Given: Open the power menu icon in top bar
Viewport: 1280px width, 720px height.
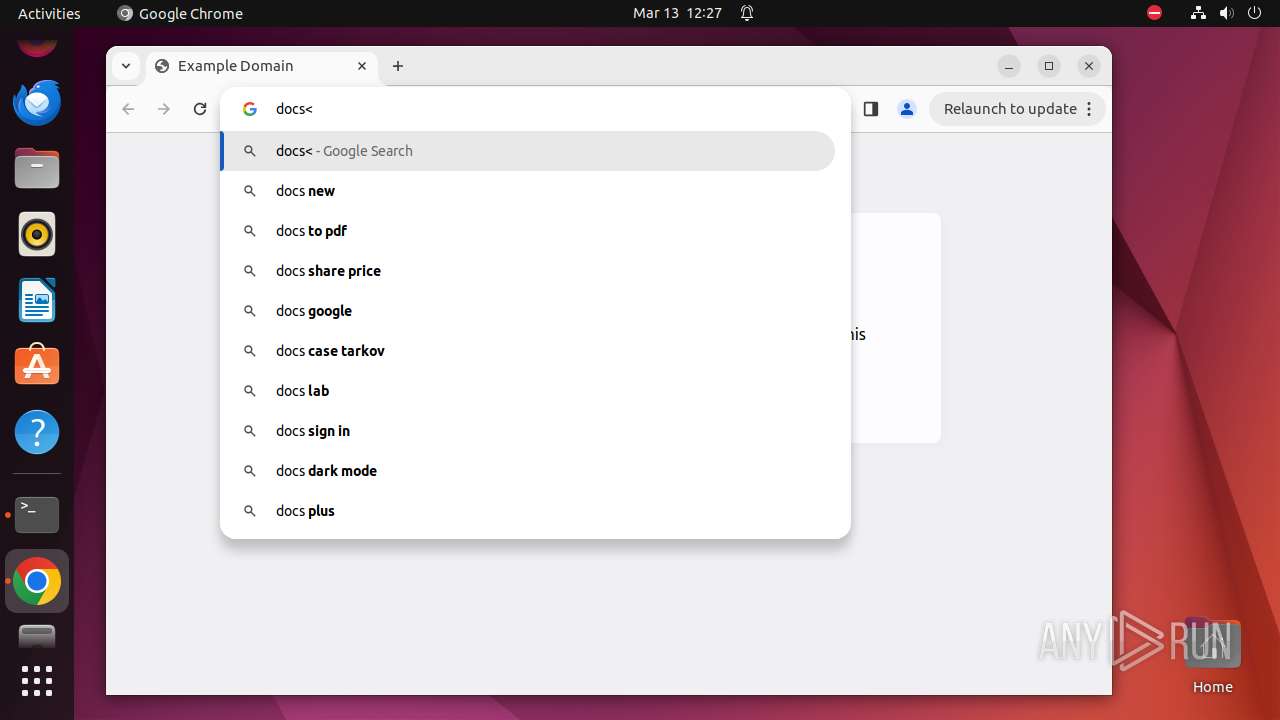Looking at the screenshot, I should click(1254, 13).
